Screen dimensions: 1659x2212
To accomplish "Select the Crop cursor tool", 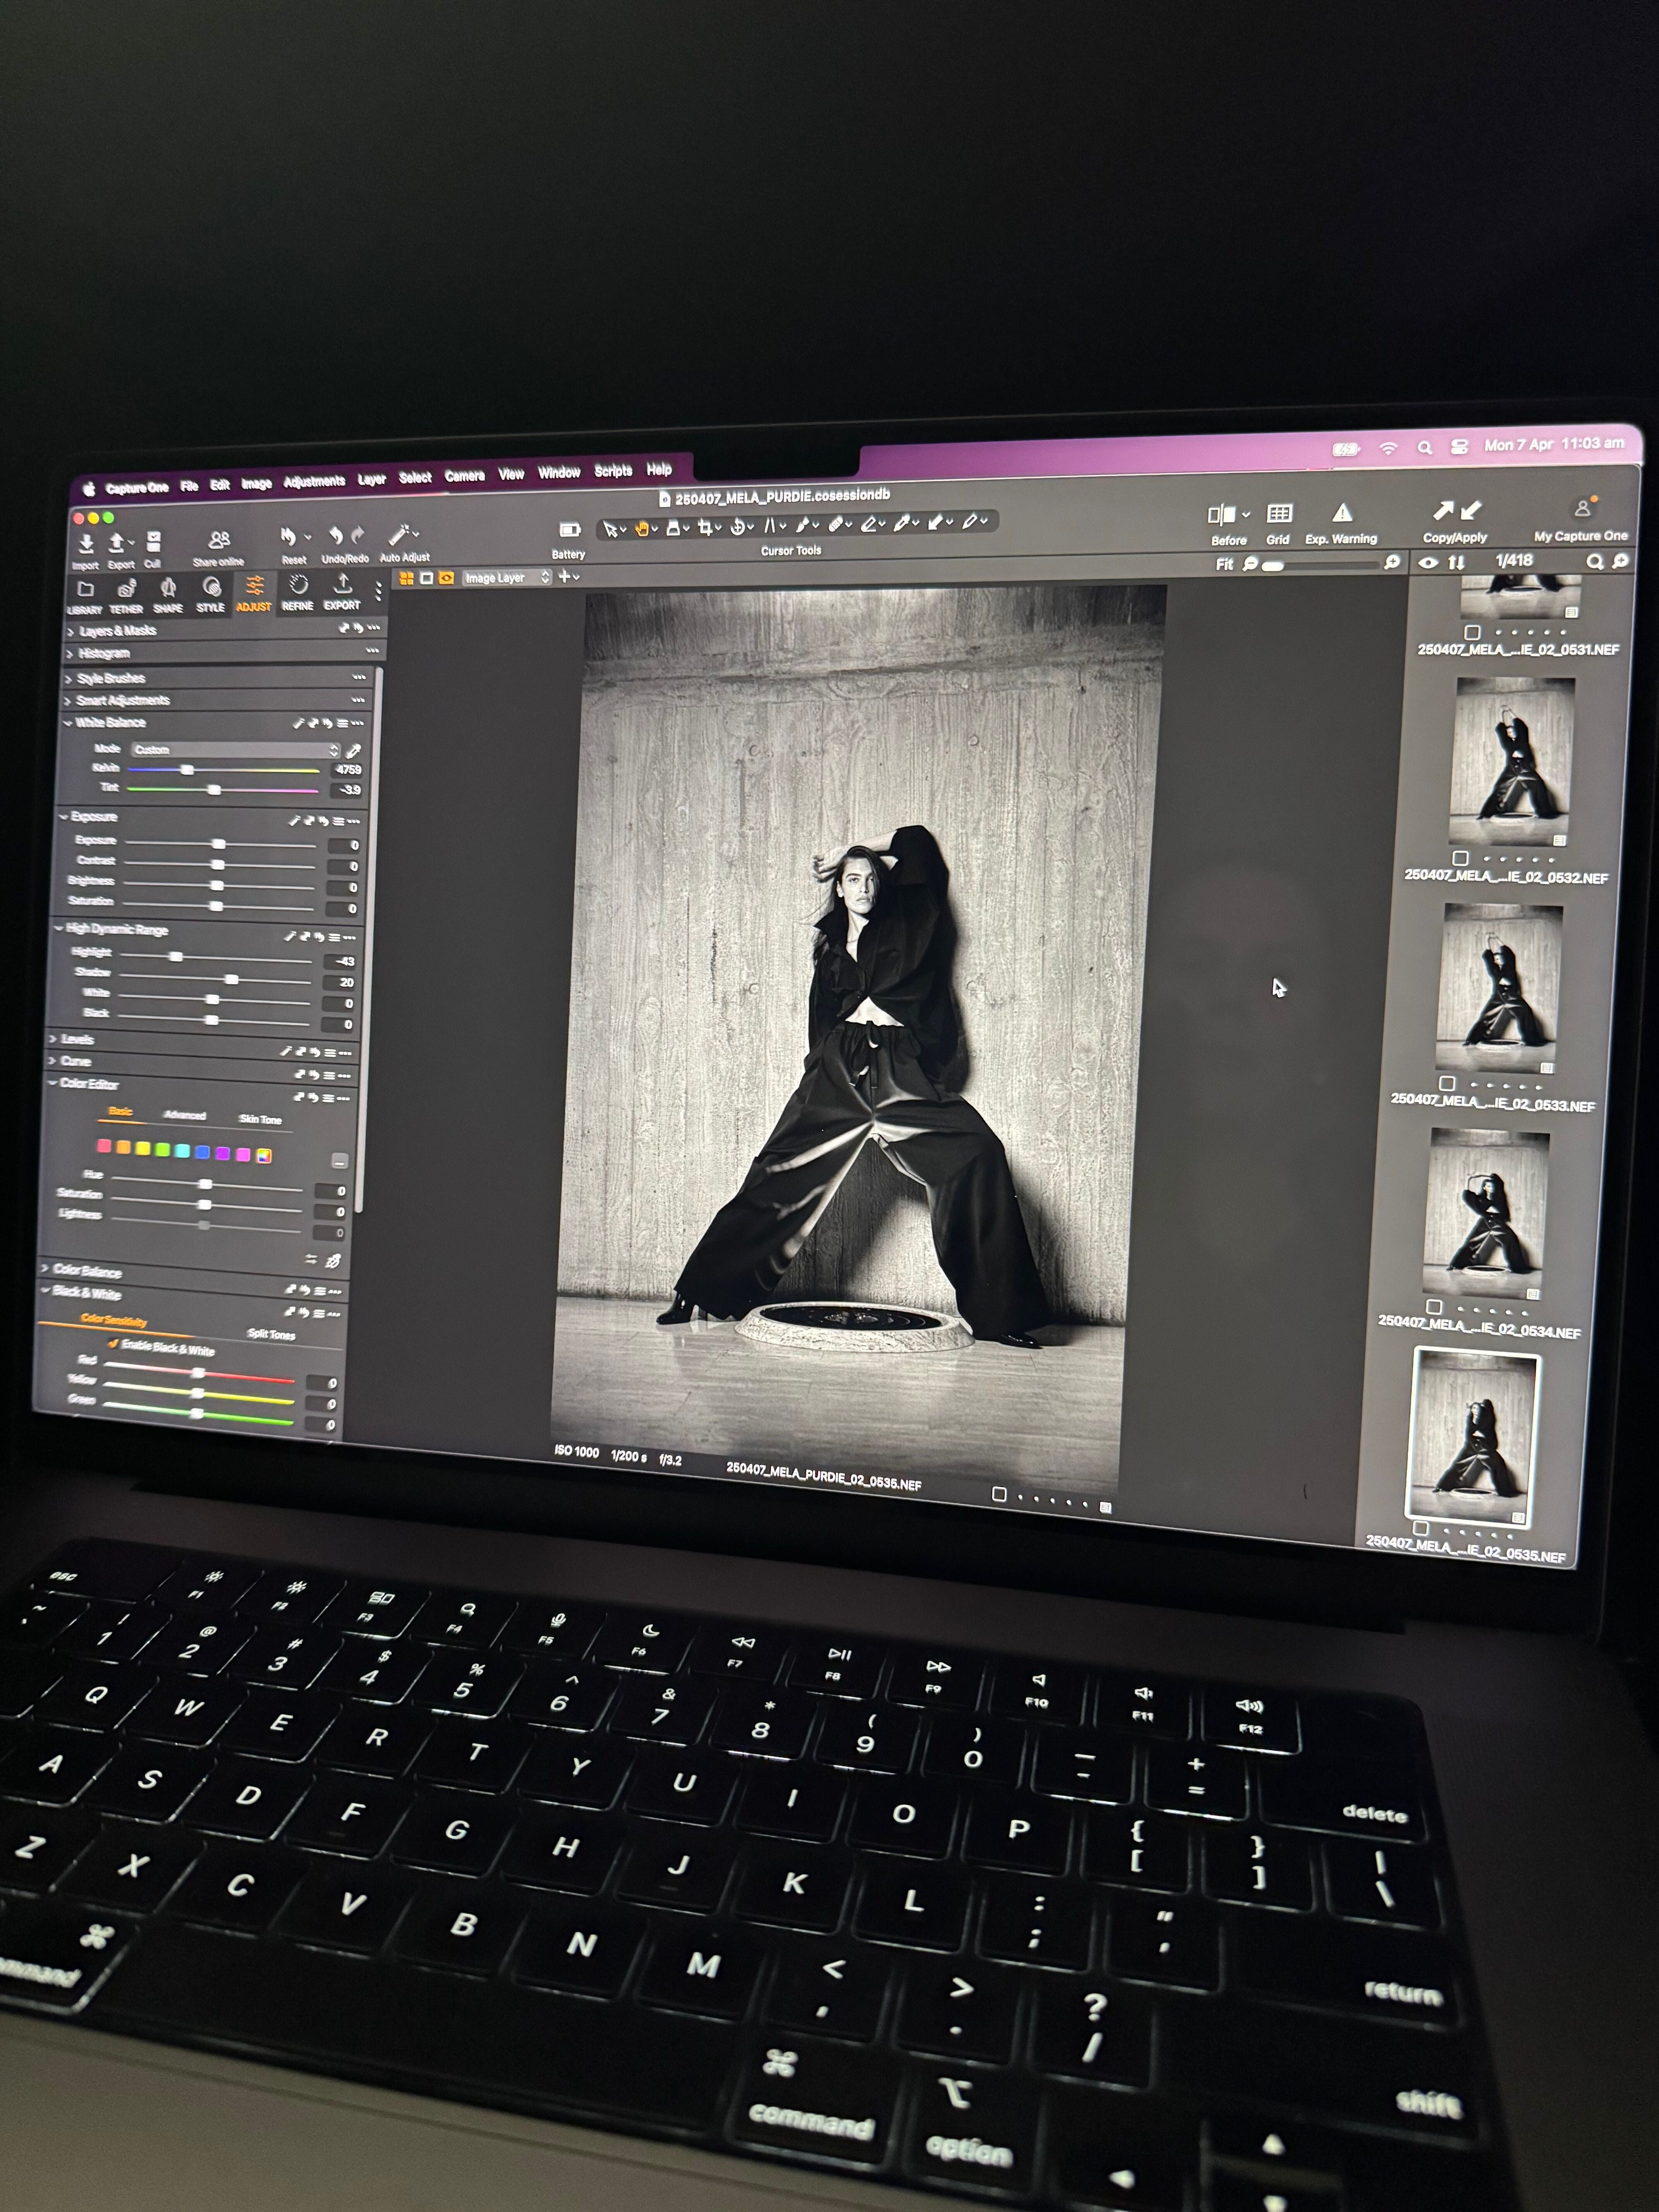I will pos(706,527).
